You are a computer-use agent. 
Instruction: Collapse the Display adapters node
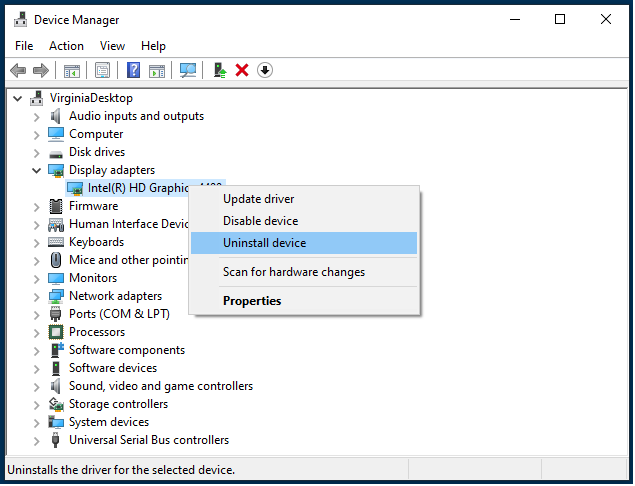(37, 171)
